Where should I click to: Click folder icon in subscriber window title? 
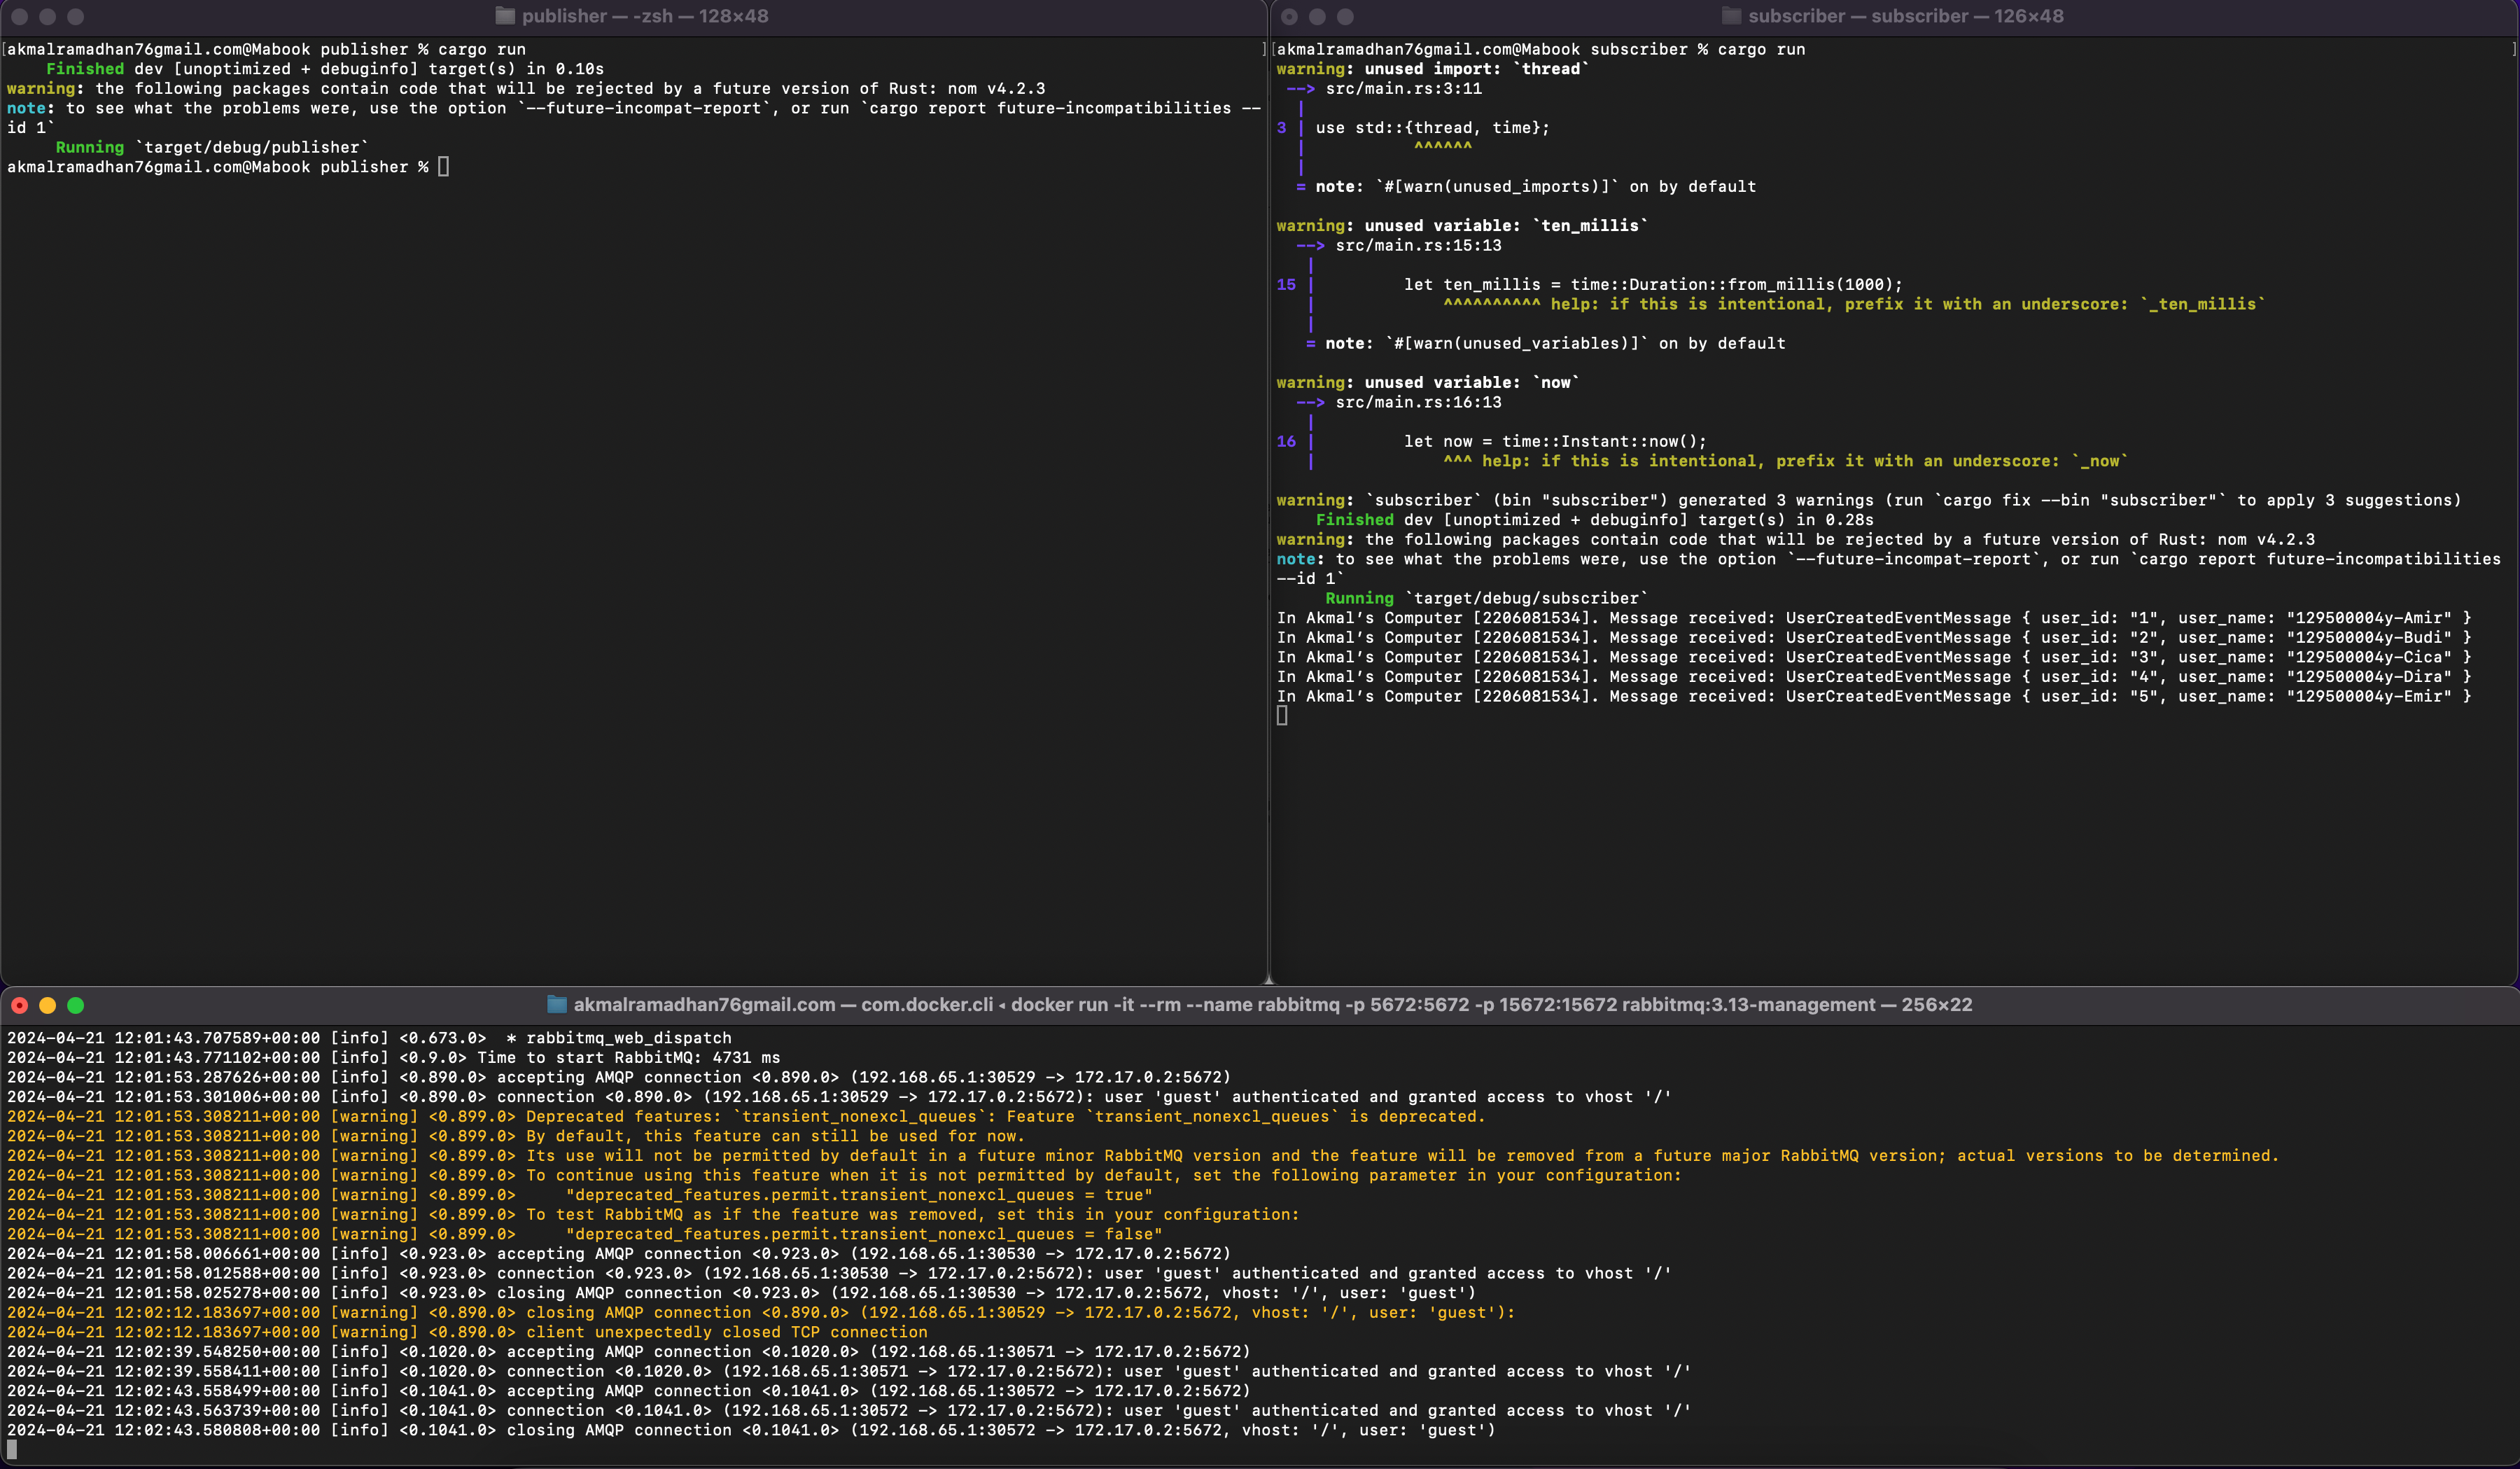pos(1731,16)
